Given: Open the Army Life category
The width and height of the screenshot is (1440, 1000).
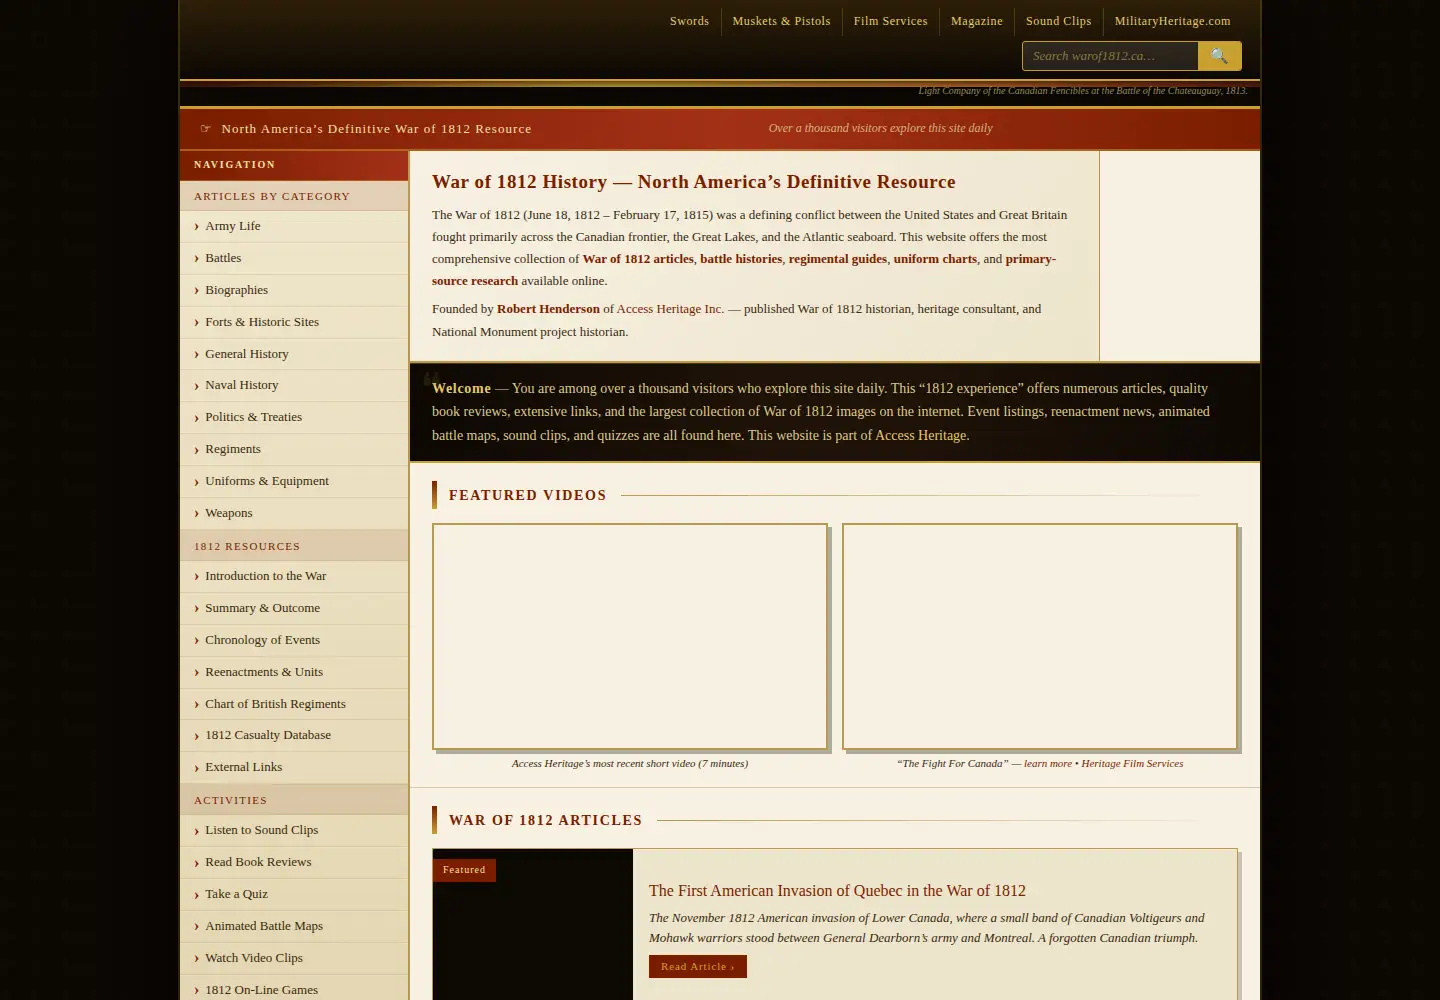Looking at the screenshot, I should point(294,226).
